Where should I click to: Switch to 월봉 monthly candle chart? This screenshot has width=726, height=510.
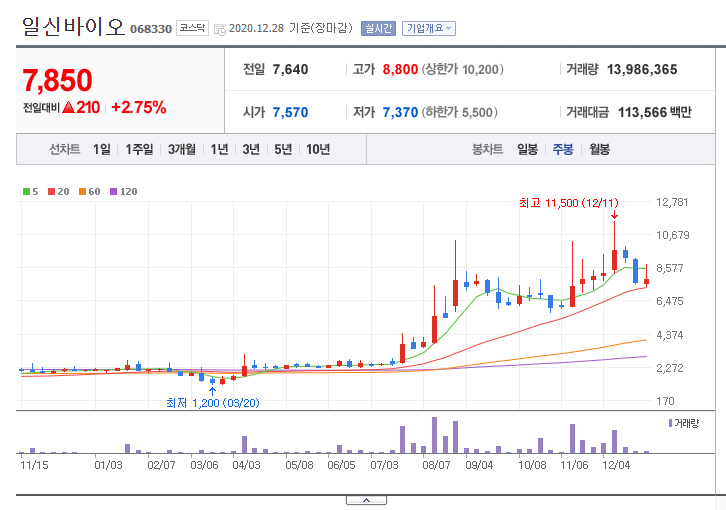[x=599, y=149]
